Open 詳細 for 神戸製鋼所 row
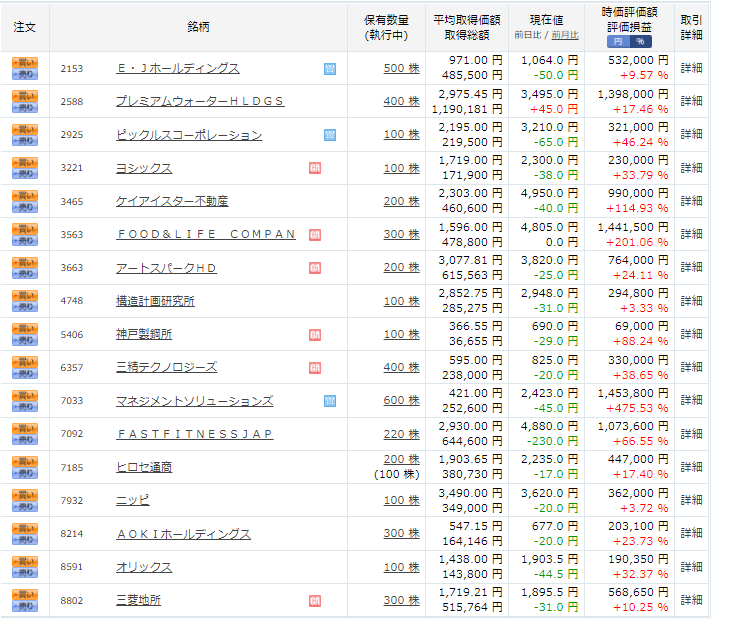 click(x=691, y=334)
